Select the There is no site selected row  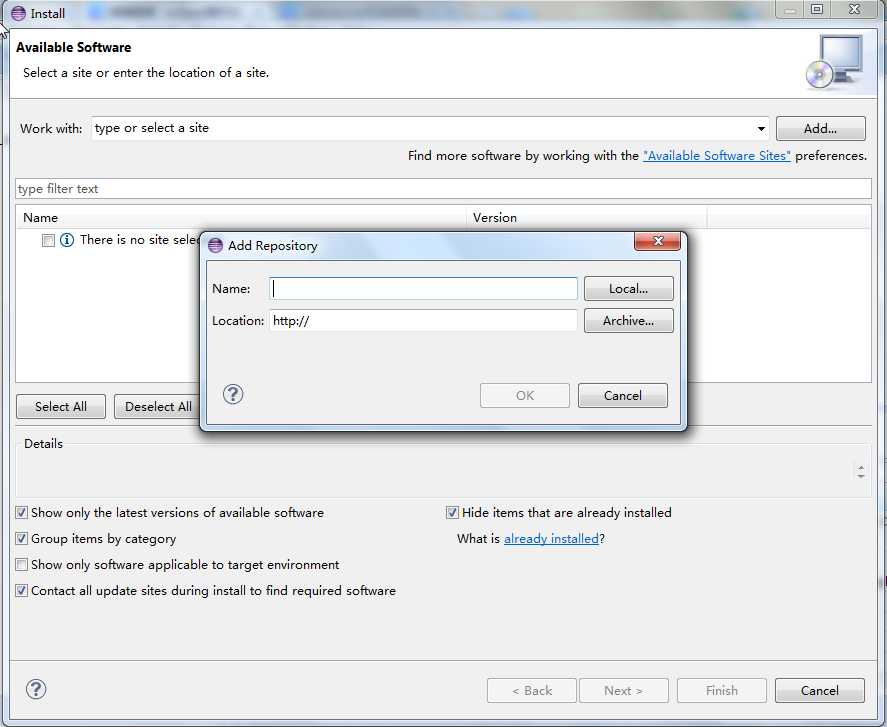tap(139, 240)
